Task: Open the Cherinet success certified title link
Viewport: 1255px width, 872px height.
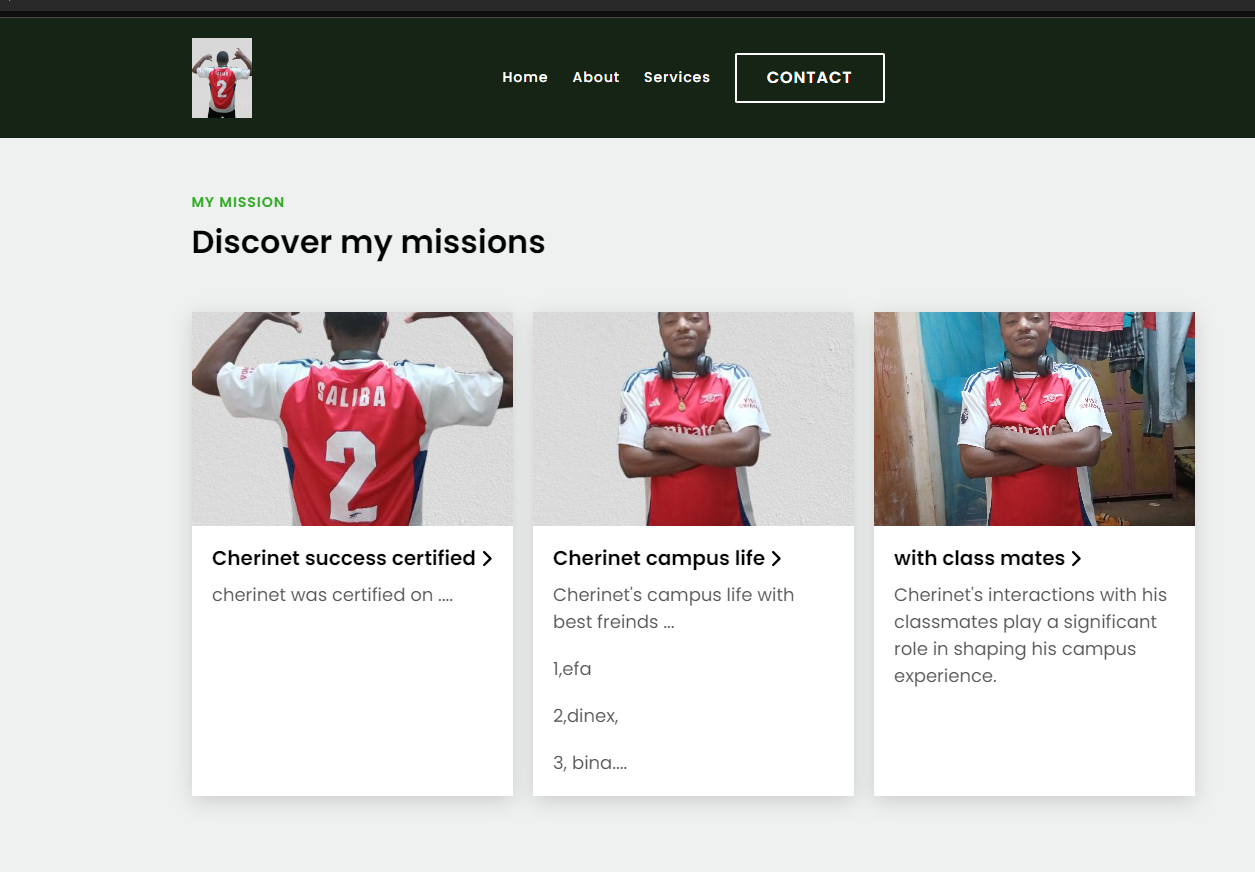Action: [x=343, y=558]
